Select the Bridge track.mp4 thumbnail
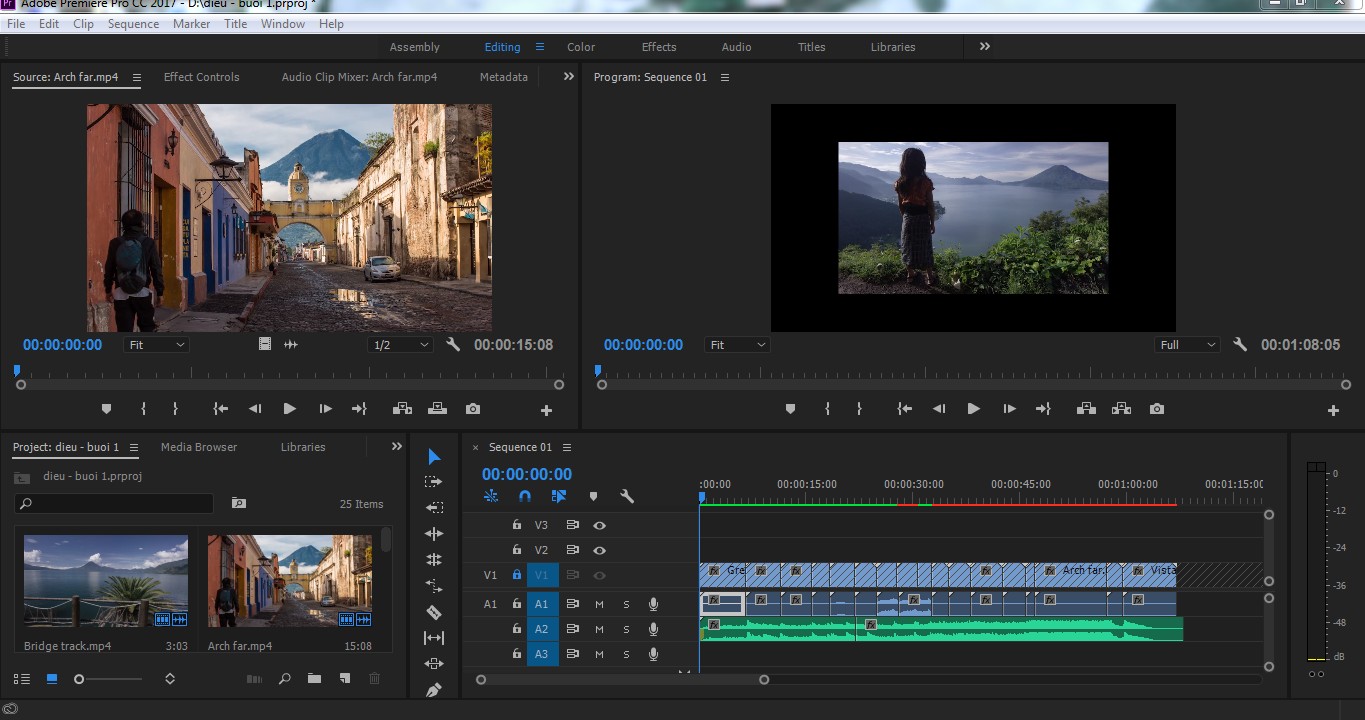Viewport: 1365px width, 720px height. (106, 581)
